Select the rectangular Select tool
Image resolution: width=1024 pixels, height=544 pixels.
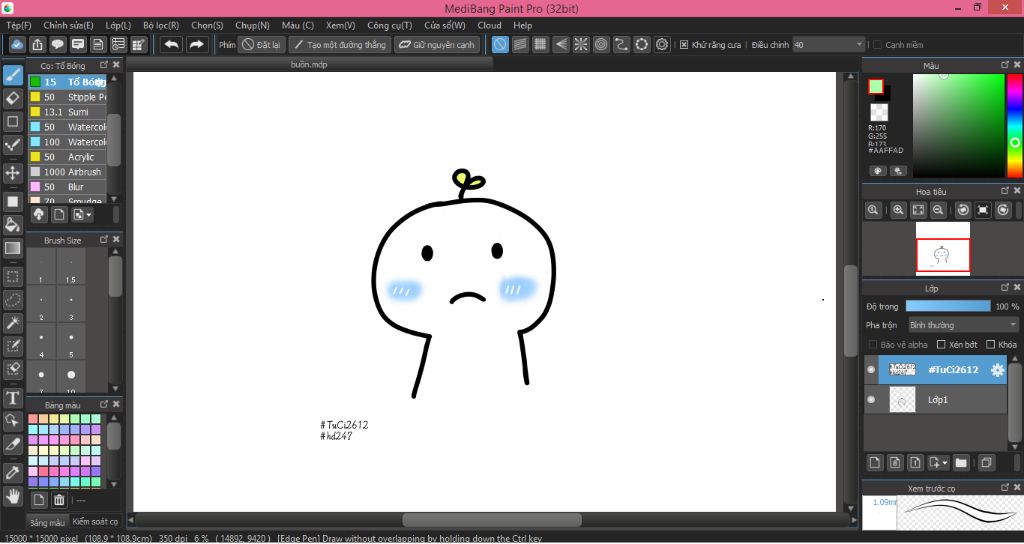(12, 277)
